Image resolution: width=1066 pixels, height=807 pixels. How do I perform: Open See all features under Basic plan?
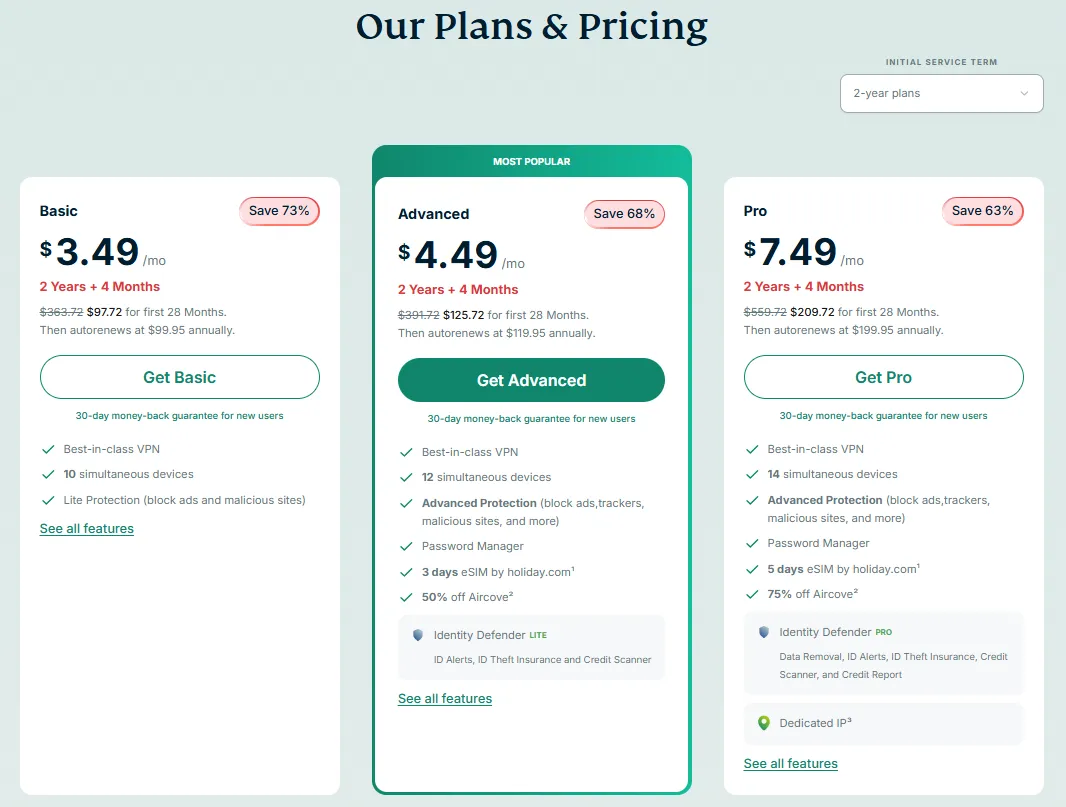tap(87, 529)
